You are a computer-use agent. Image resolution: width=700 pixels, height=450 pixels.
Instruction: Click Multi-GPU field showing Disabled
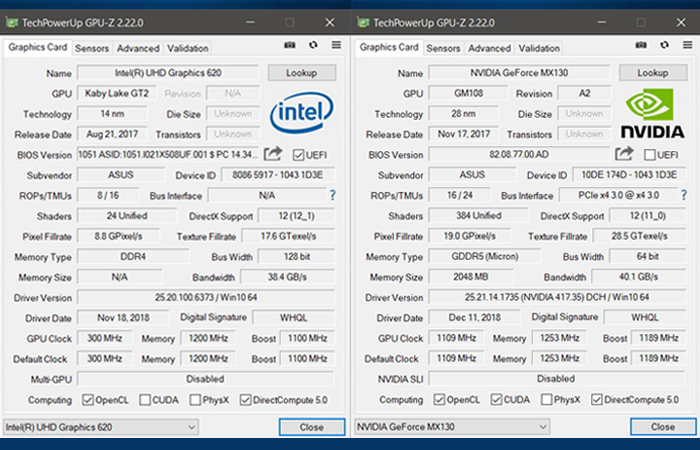(x=205, y=379)
